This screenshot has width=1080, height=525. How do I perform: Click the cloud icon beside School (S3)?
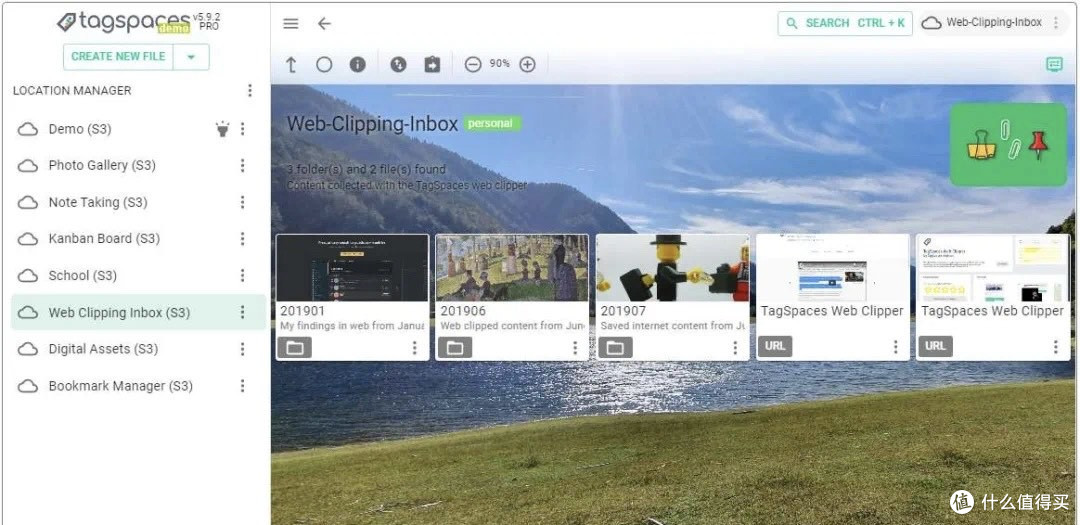click(28, 276)
